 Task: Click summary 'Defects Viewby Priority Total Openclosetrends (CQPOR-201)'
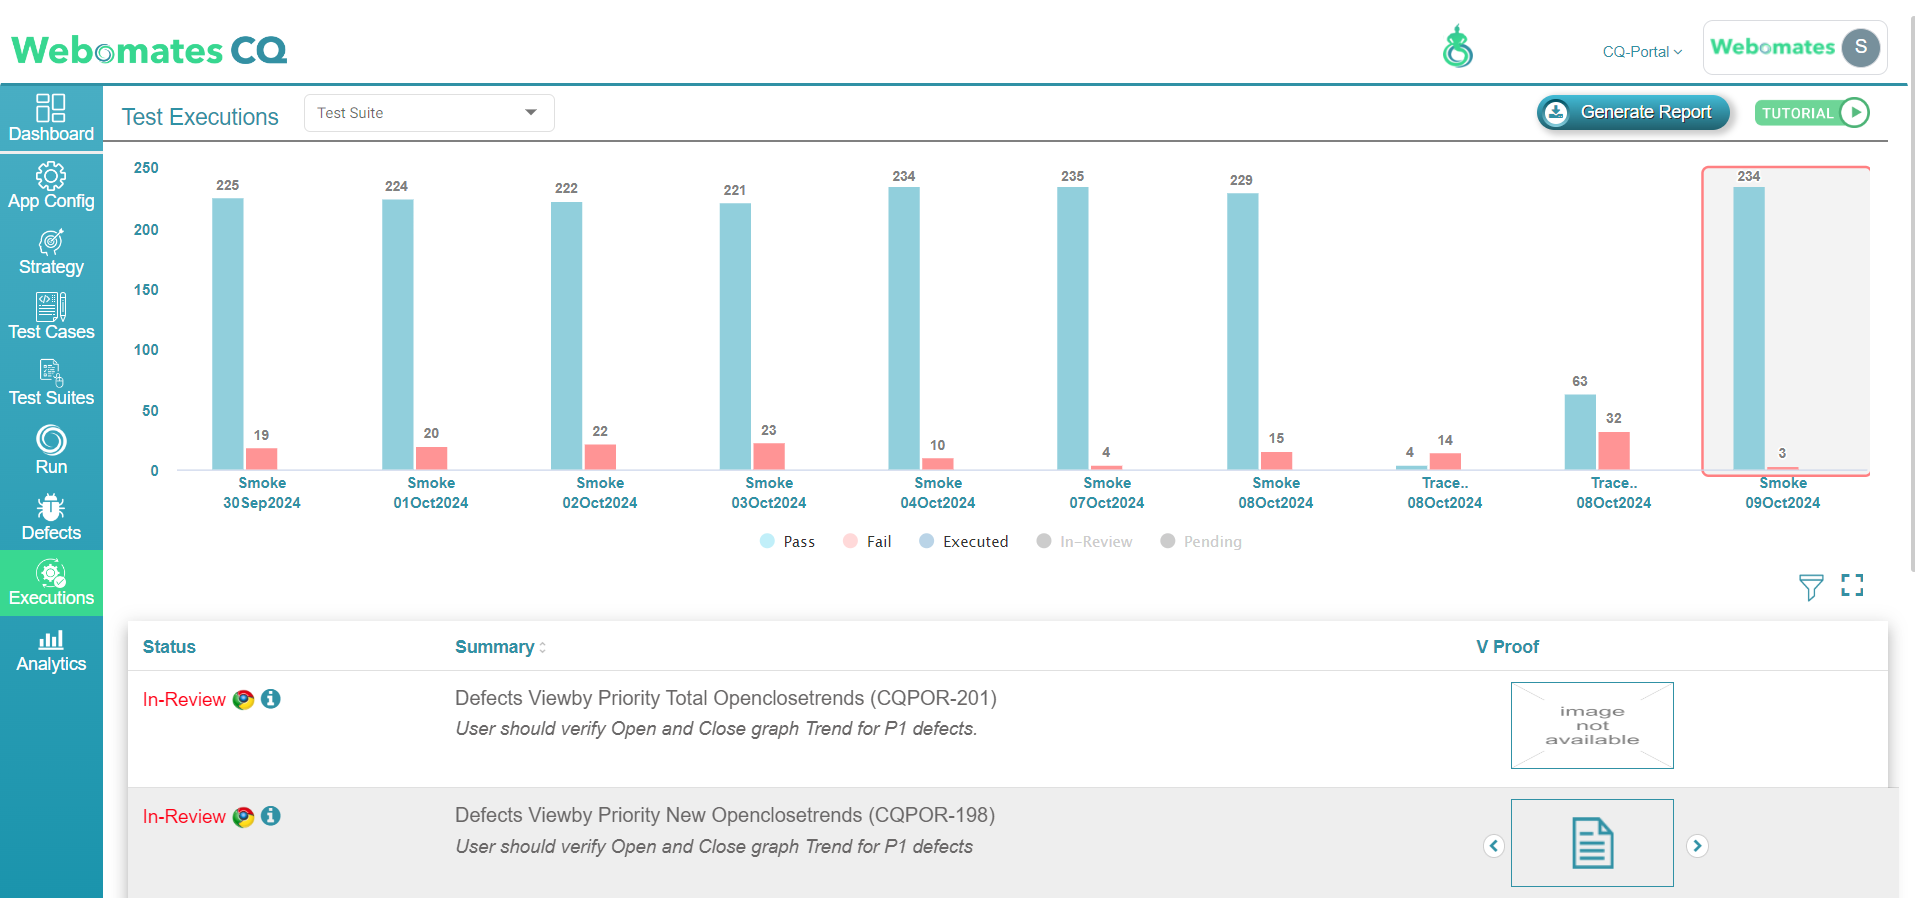726,698
